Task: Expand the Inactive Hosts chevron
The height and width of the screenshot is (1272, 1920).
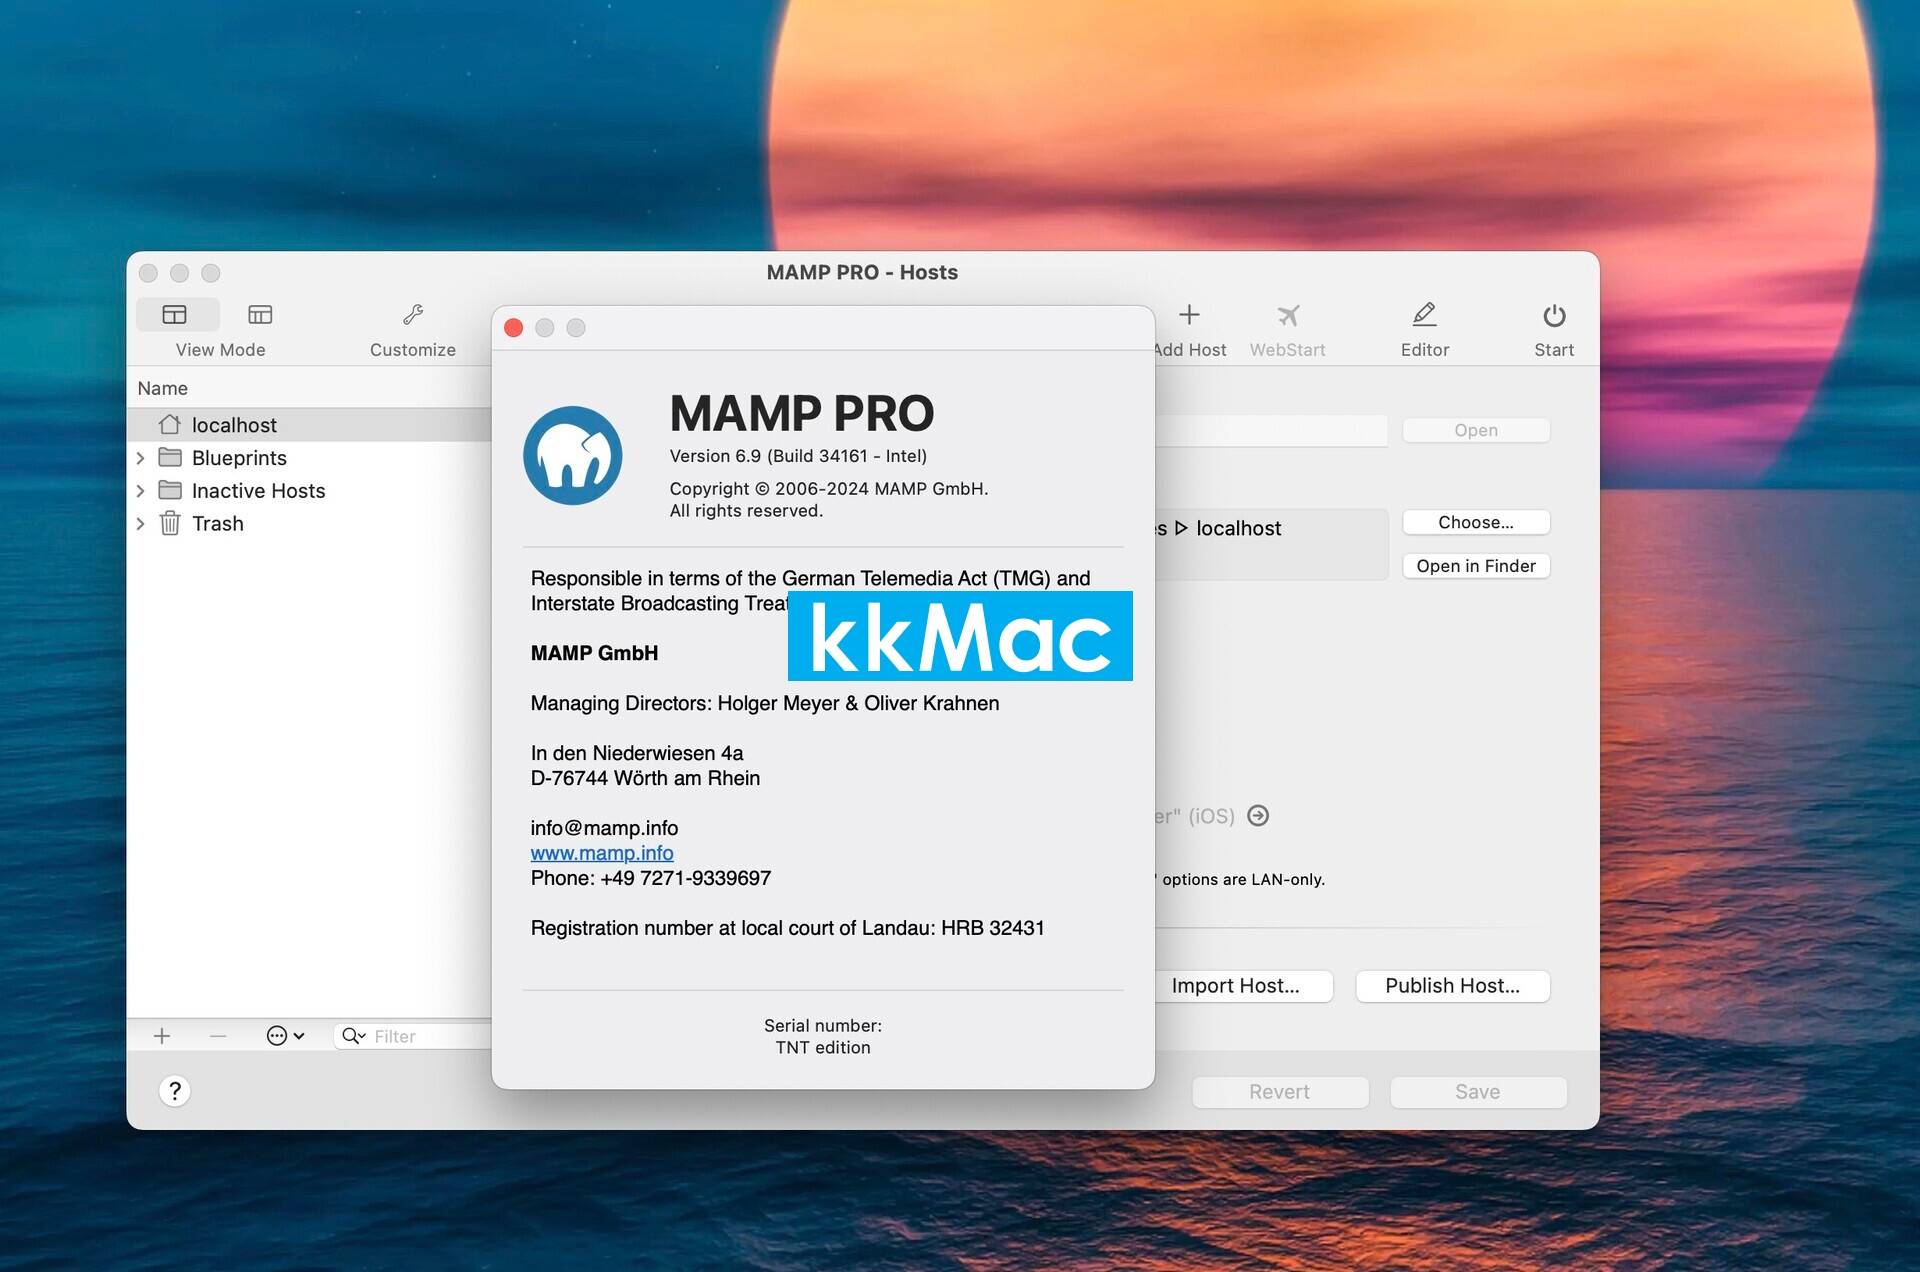Action: tap(141, 491)
